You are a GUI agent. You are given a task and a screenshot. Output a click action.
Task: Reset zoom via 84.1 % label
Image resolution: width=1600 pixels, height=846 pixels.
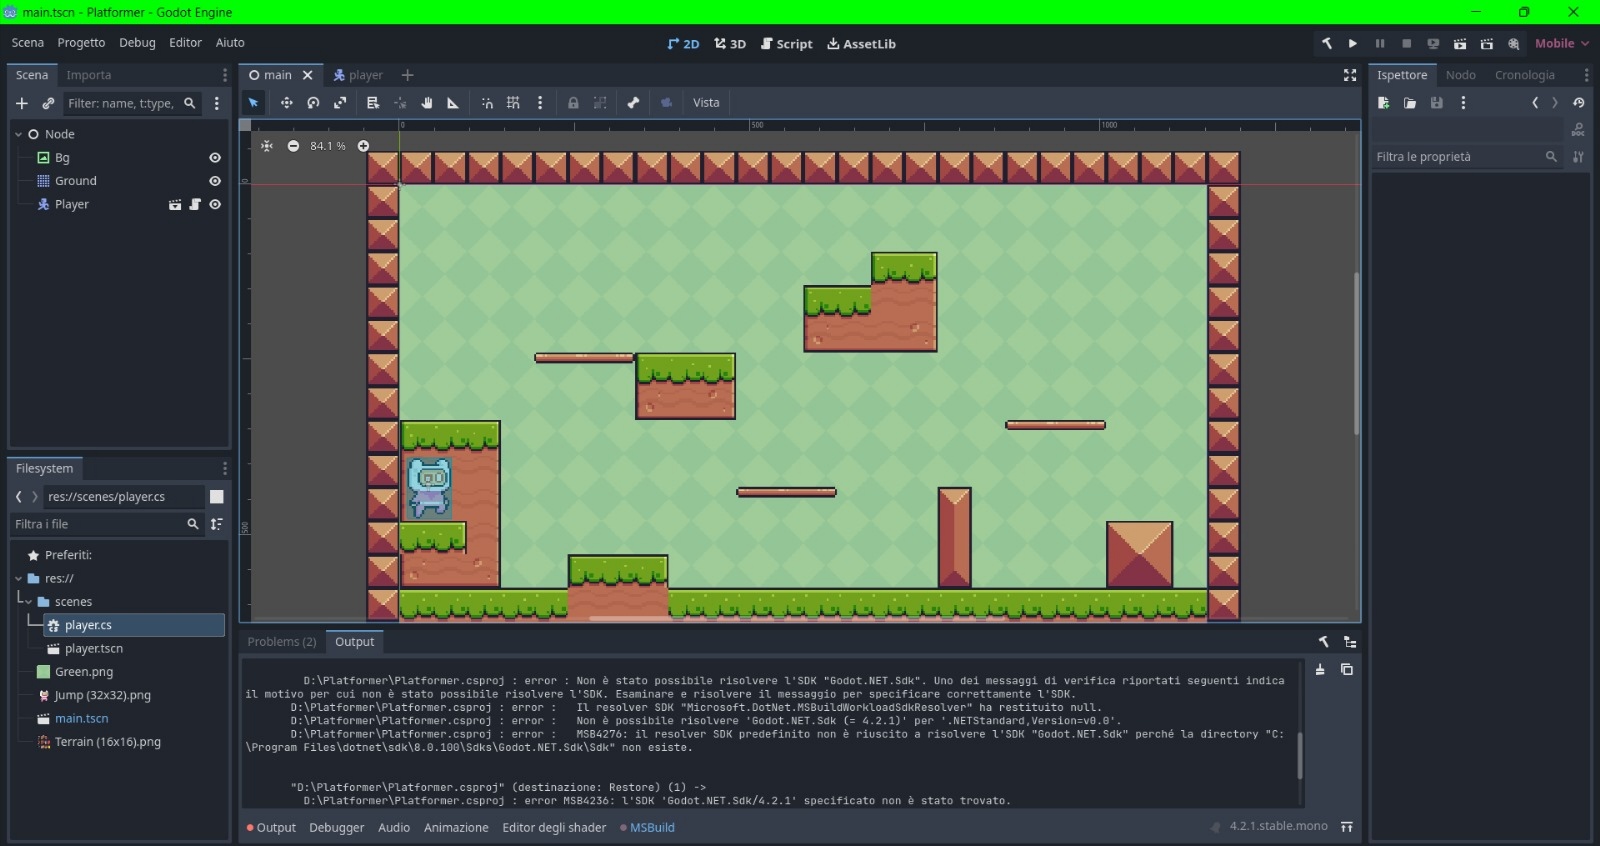[x=328, y=146]
